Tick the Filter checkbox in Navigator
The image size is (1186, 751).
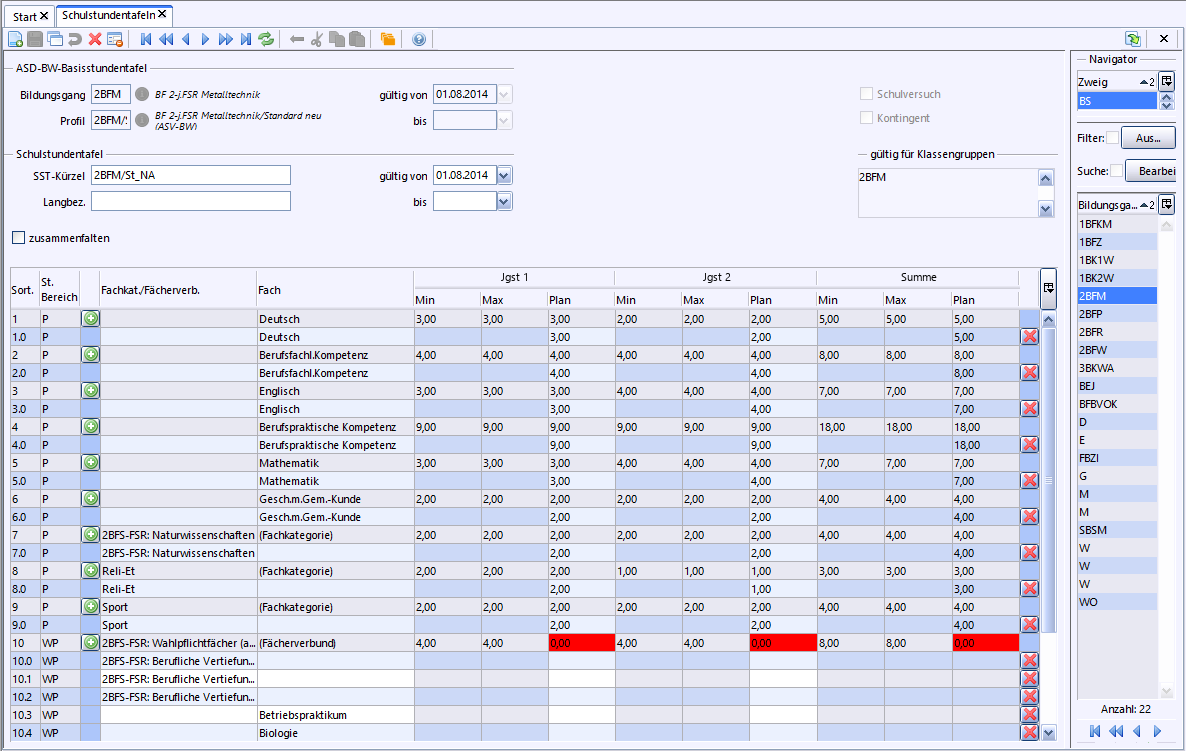pos(1113,138)
